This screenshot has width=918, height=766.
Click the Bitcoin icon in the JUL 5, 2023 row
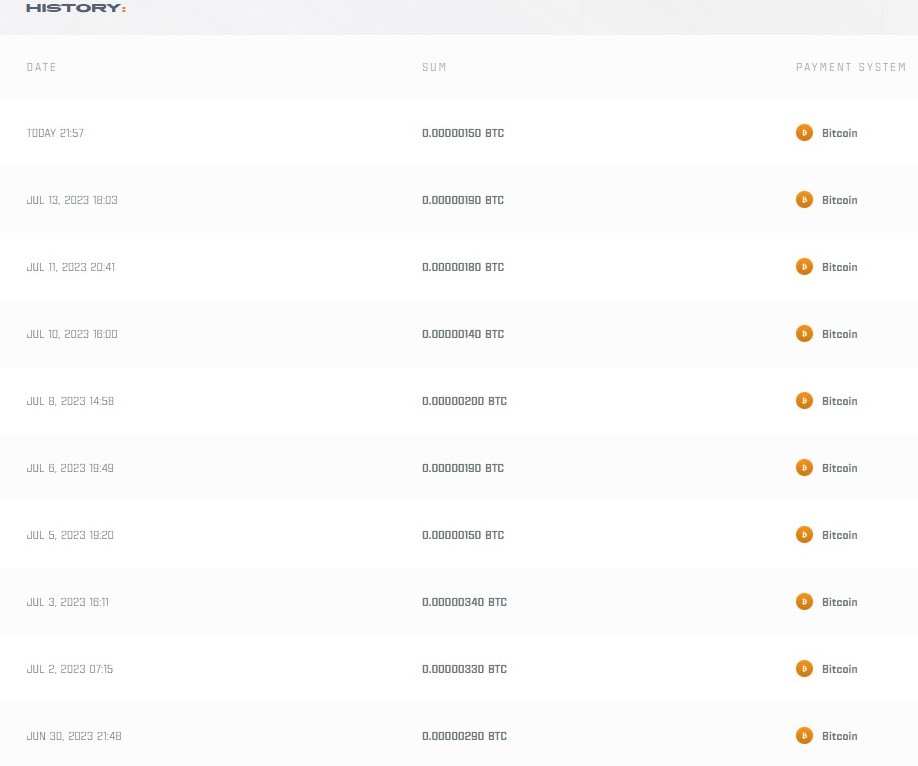[804, 535]
